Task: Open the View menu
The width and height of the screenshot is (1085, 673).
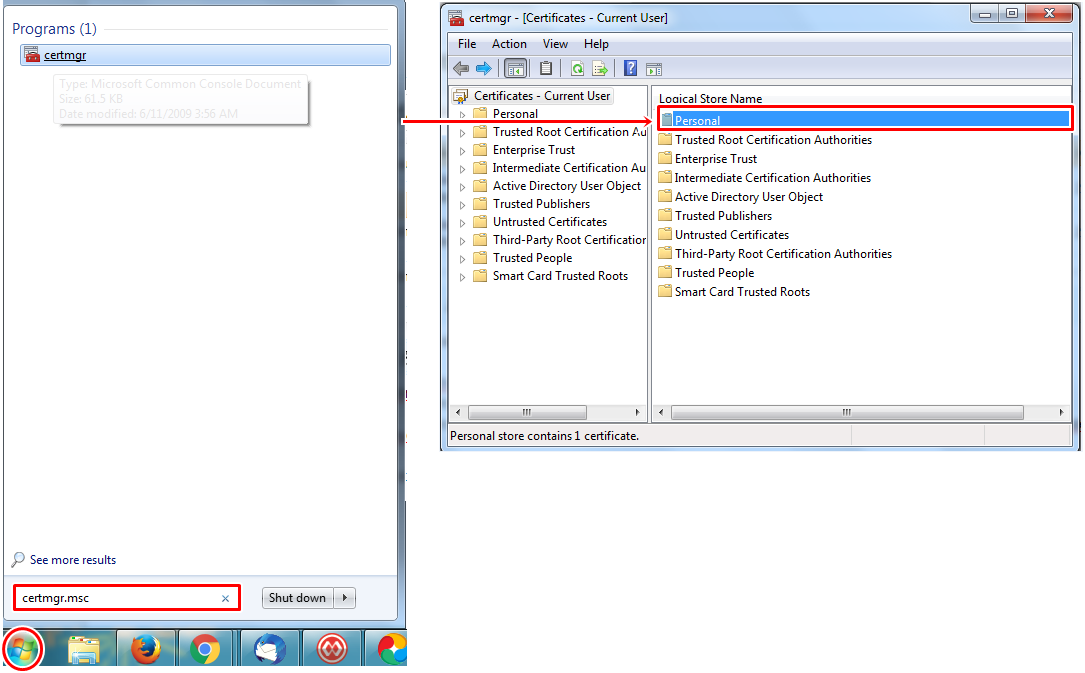Action: 555,44
